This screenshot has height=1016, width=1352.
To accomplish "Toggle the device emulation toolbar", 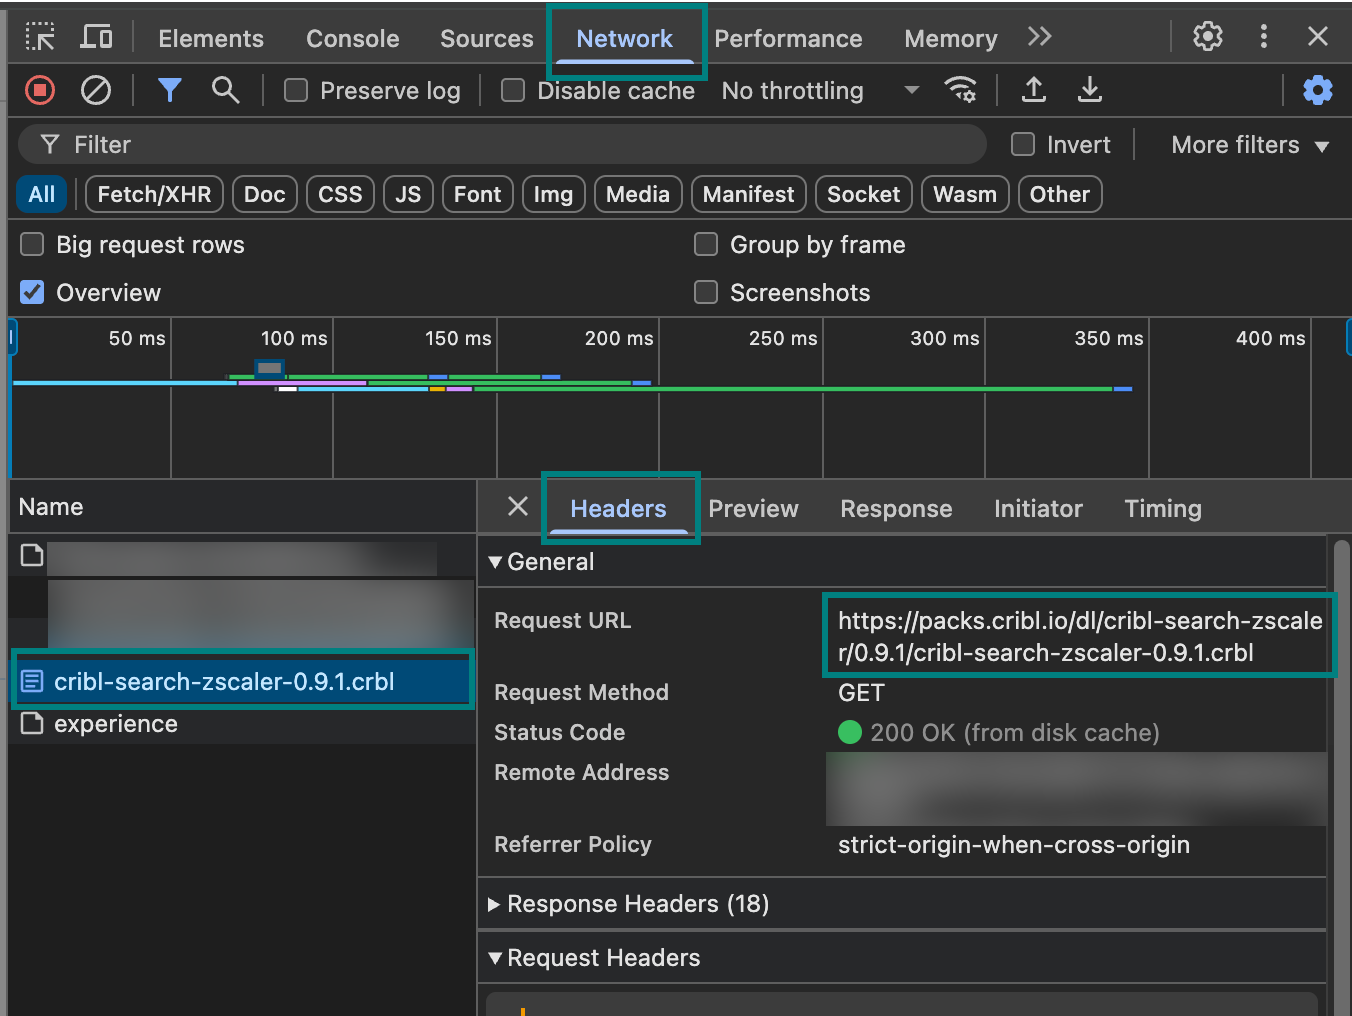I will click(x=96, y=36).
